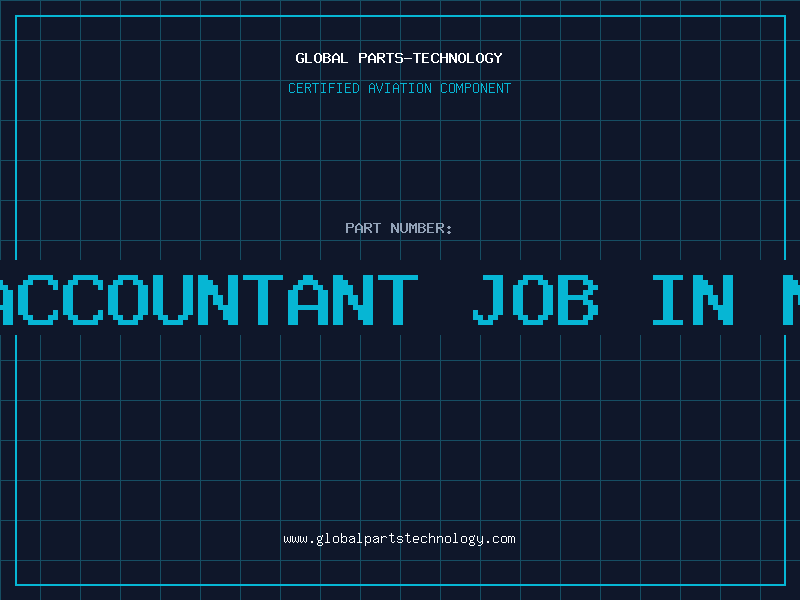Select the CERTIFIED AVIATION COMPONENT subtitle
Screen dimensions: 800x600
[x=399, y=88]
